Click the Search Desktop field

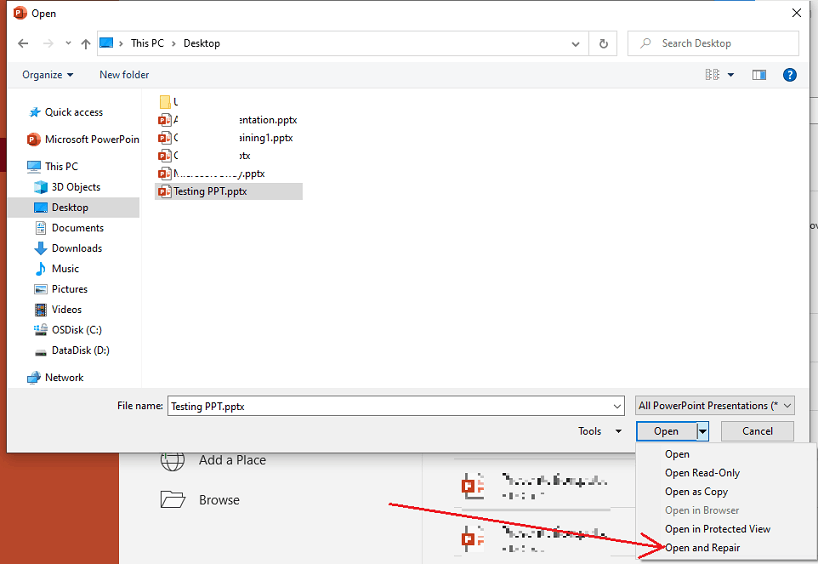coord(713,44)
